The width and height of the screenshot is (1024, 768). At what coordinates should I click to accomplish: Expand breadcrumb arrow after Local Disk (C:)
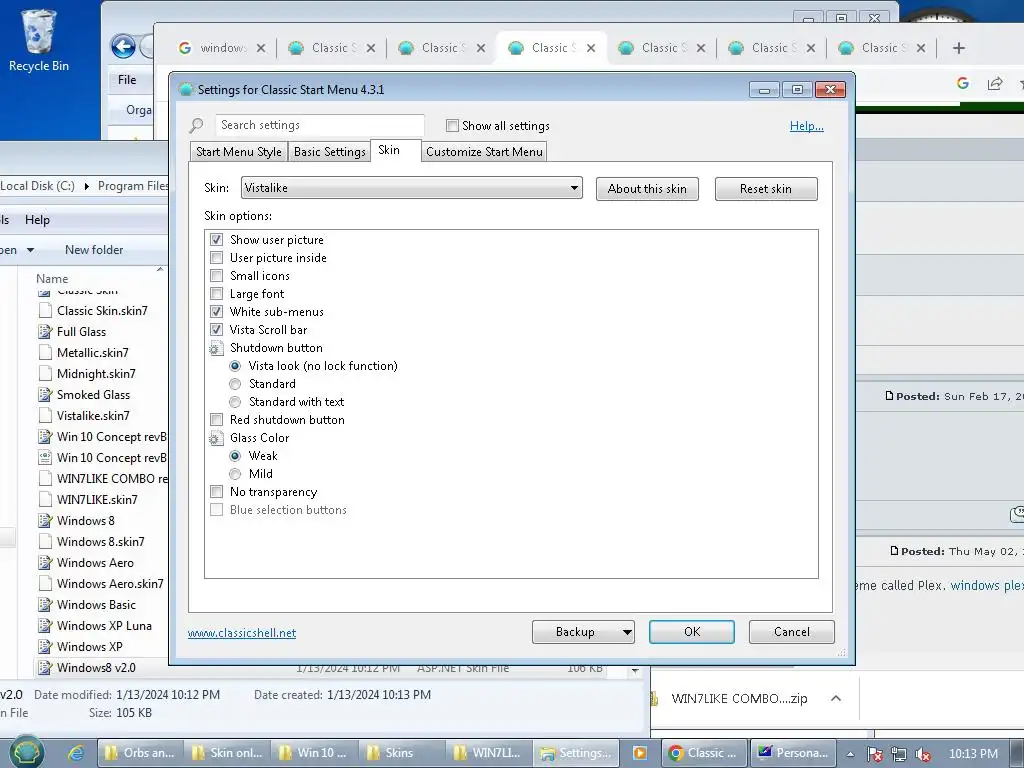[86, 186]
